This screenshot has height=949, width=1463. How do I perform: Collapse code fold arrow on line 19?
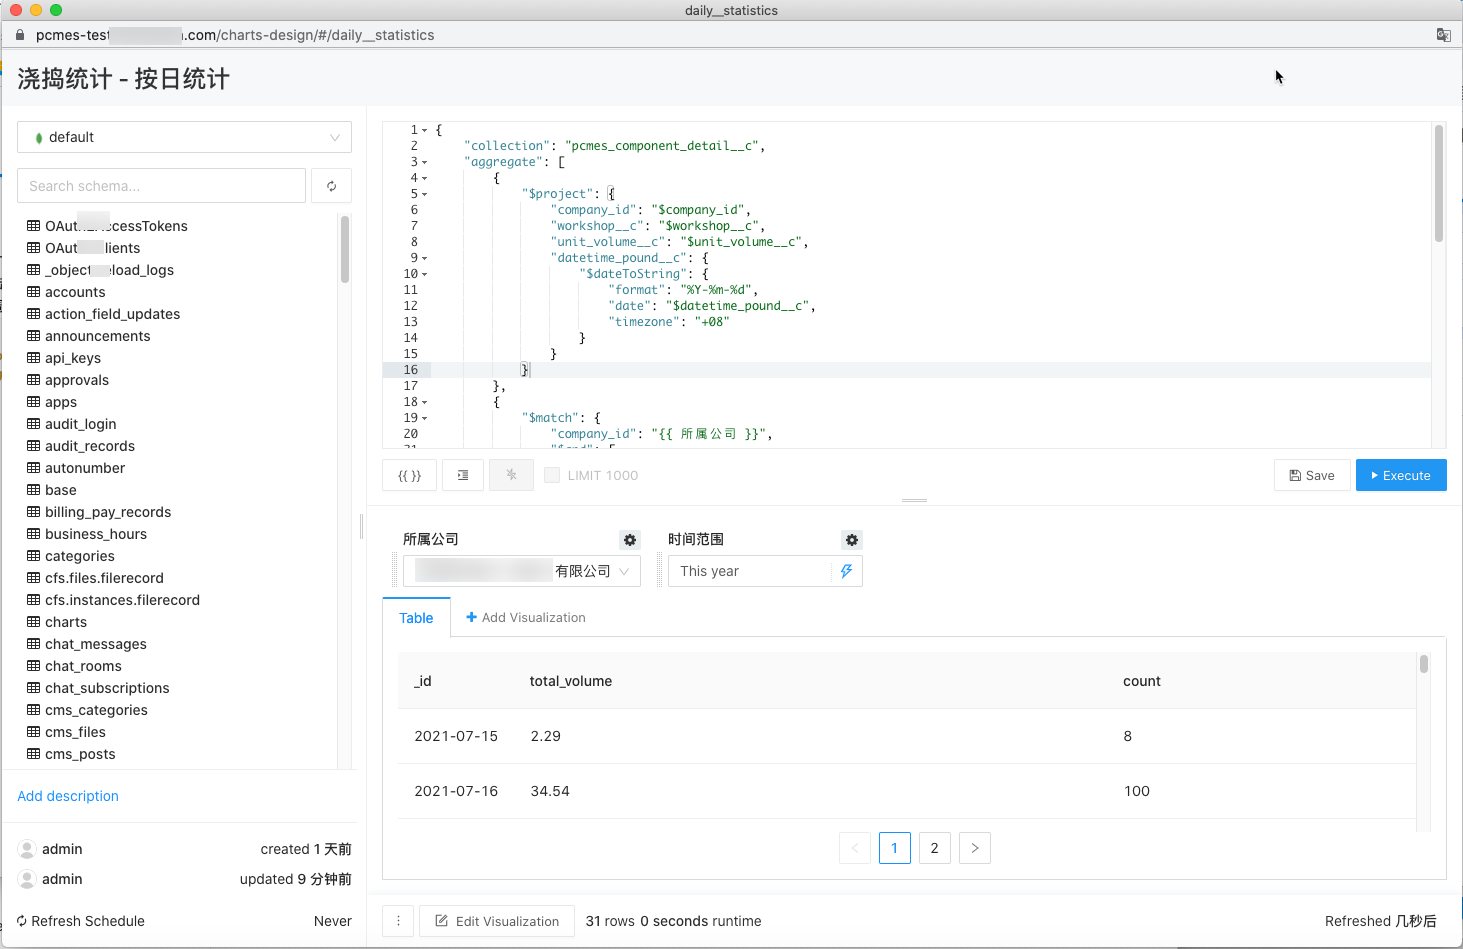425,418
